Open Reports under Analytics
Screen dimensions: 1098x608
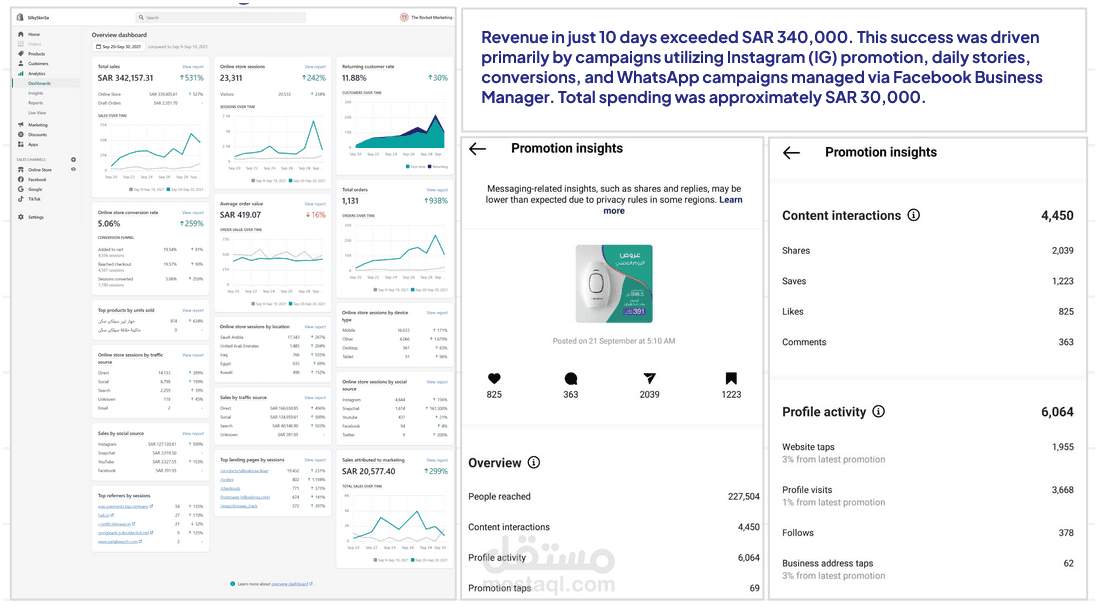(x=36, y=103)
